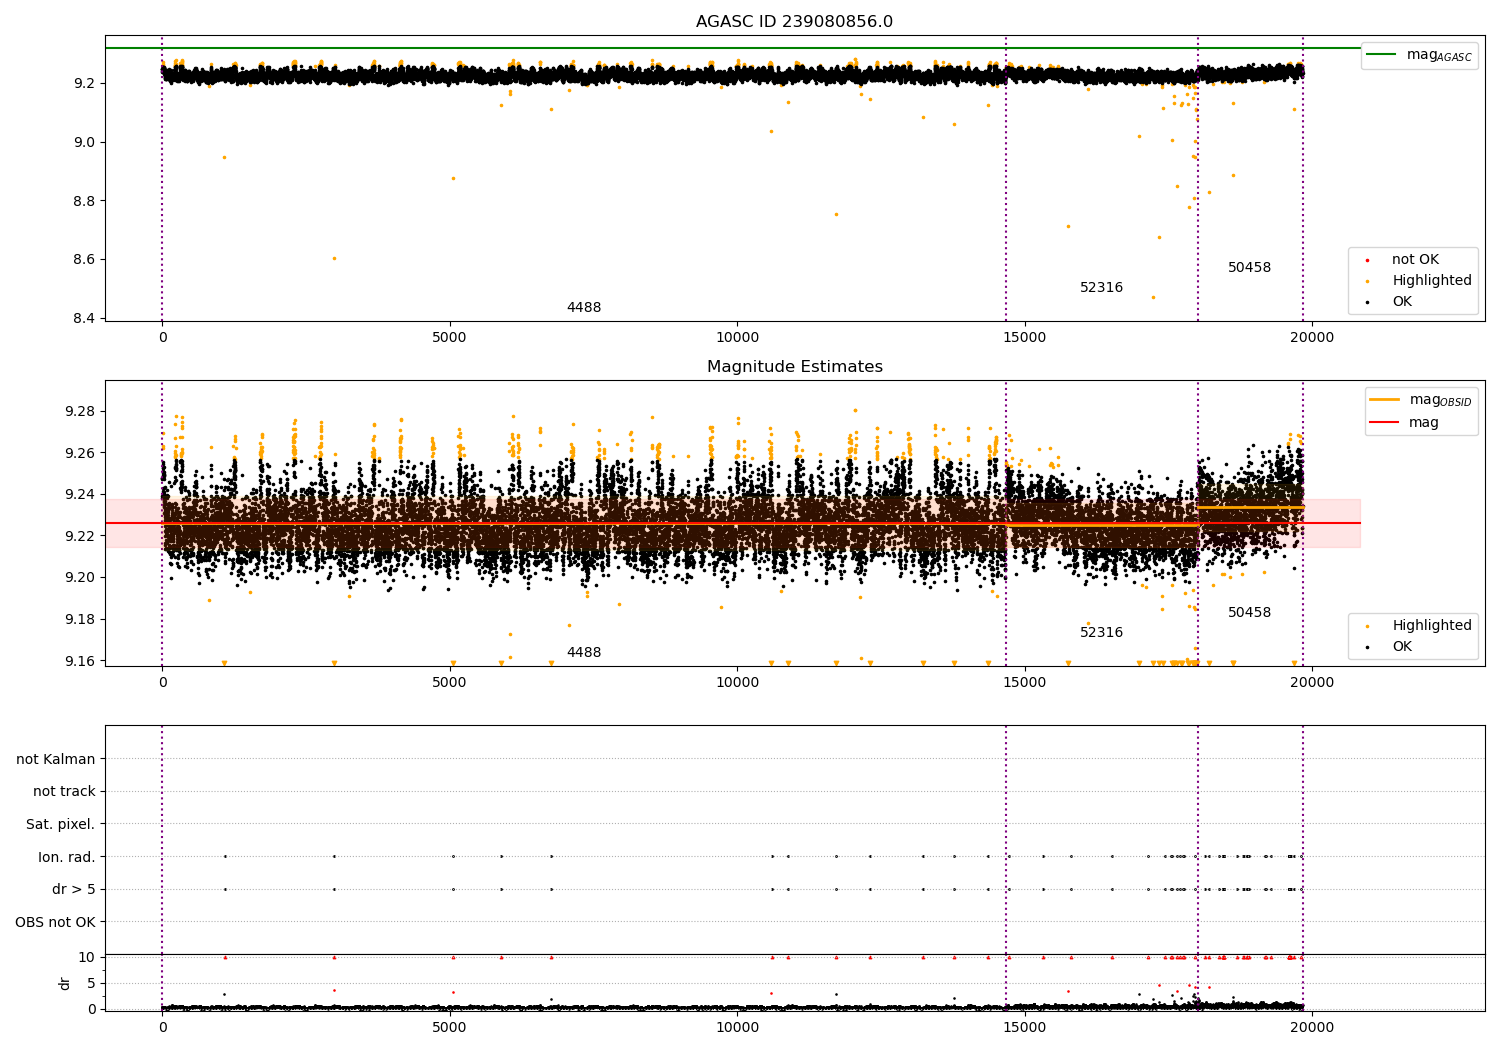Click 'Highlighted' in the Magnitude Estimates legend

[x=1432, y=626]
